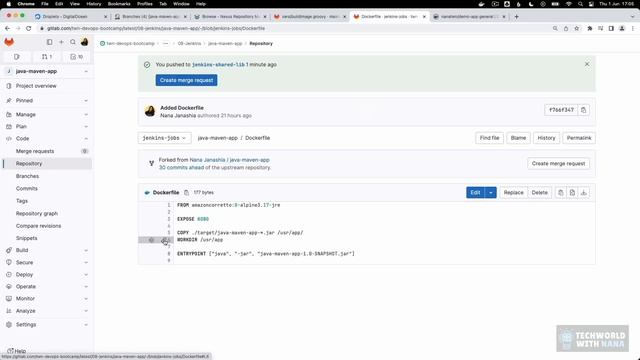Image resolution: width=640 pixels, height=360 pixels.
Task: Open raw file icon in file toolbar
Action: pos(572,193)
